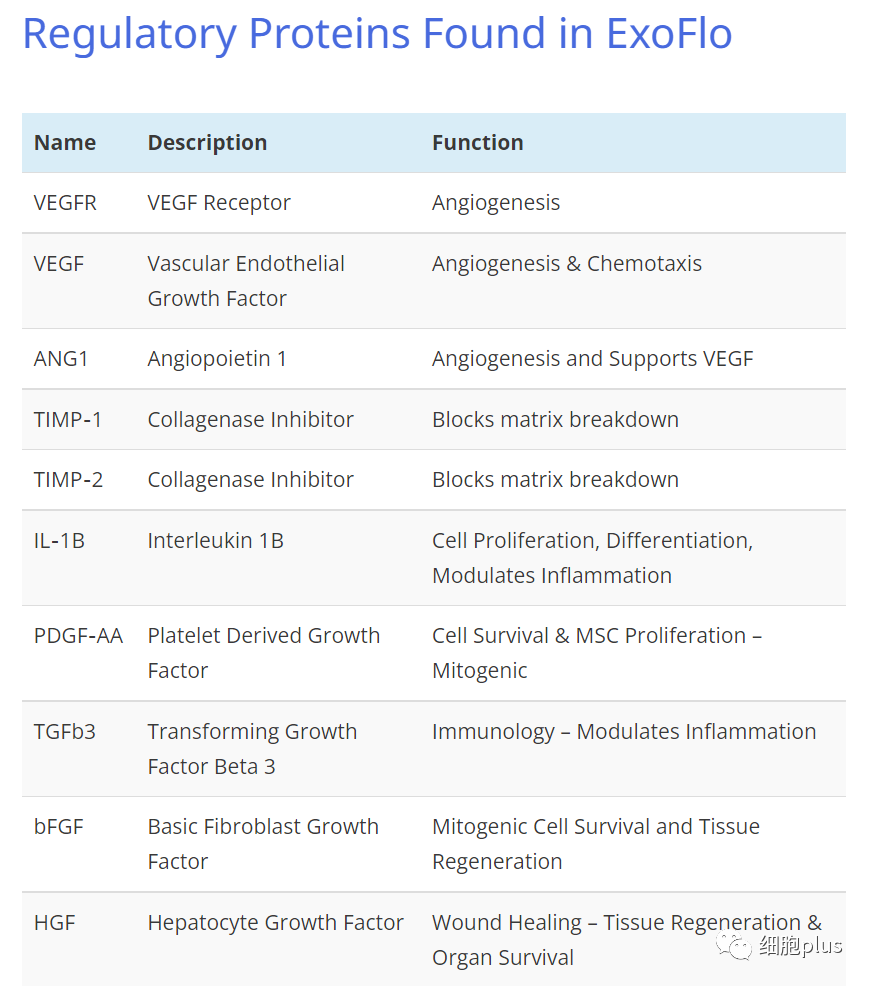Select the IL-1B name cell

coord(59,541)
